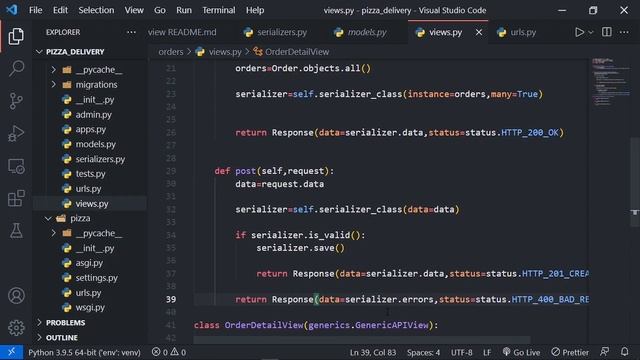Viewport: 640px width, 360px height.
Task: Open wsgi.py in the pizza folder
Action: (x=90, y=307)
